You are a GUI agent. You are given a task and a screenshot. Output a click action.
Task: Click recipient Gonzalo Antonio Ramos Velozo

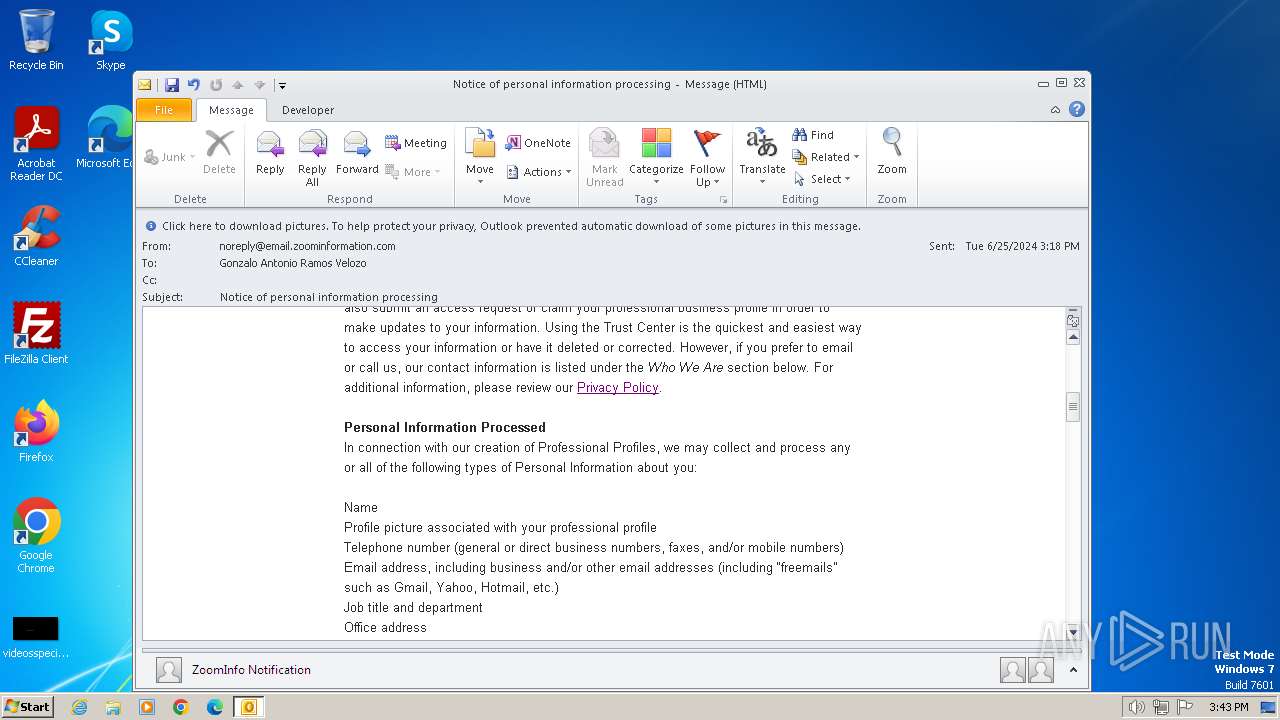(x=293, y=263)
